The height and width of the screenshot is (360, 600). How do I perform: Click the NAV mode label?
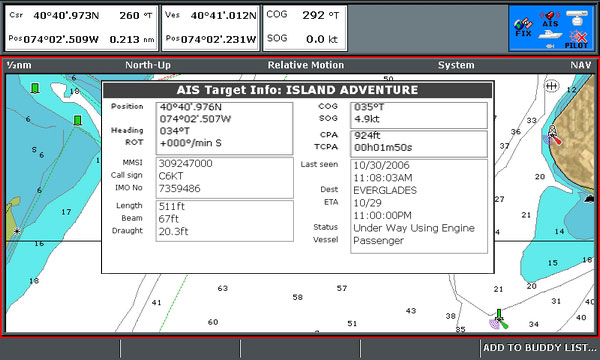point(581,65)
